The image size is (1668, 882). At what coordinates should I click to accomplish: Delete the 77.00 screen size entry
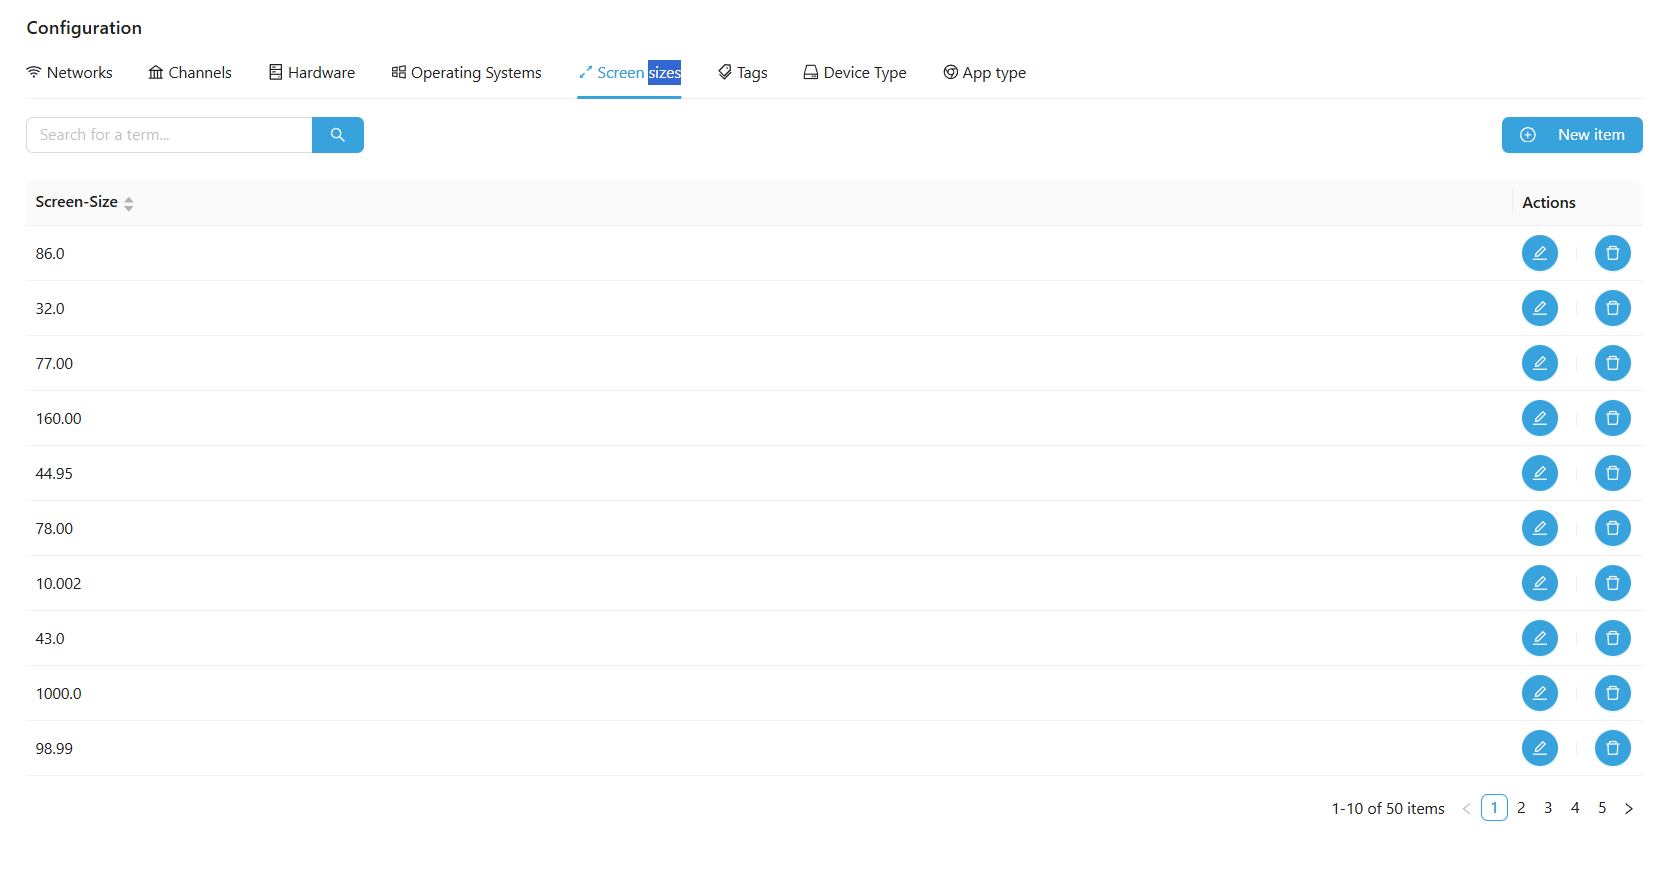(x=1612, y=363)
